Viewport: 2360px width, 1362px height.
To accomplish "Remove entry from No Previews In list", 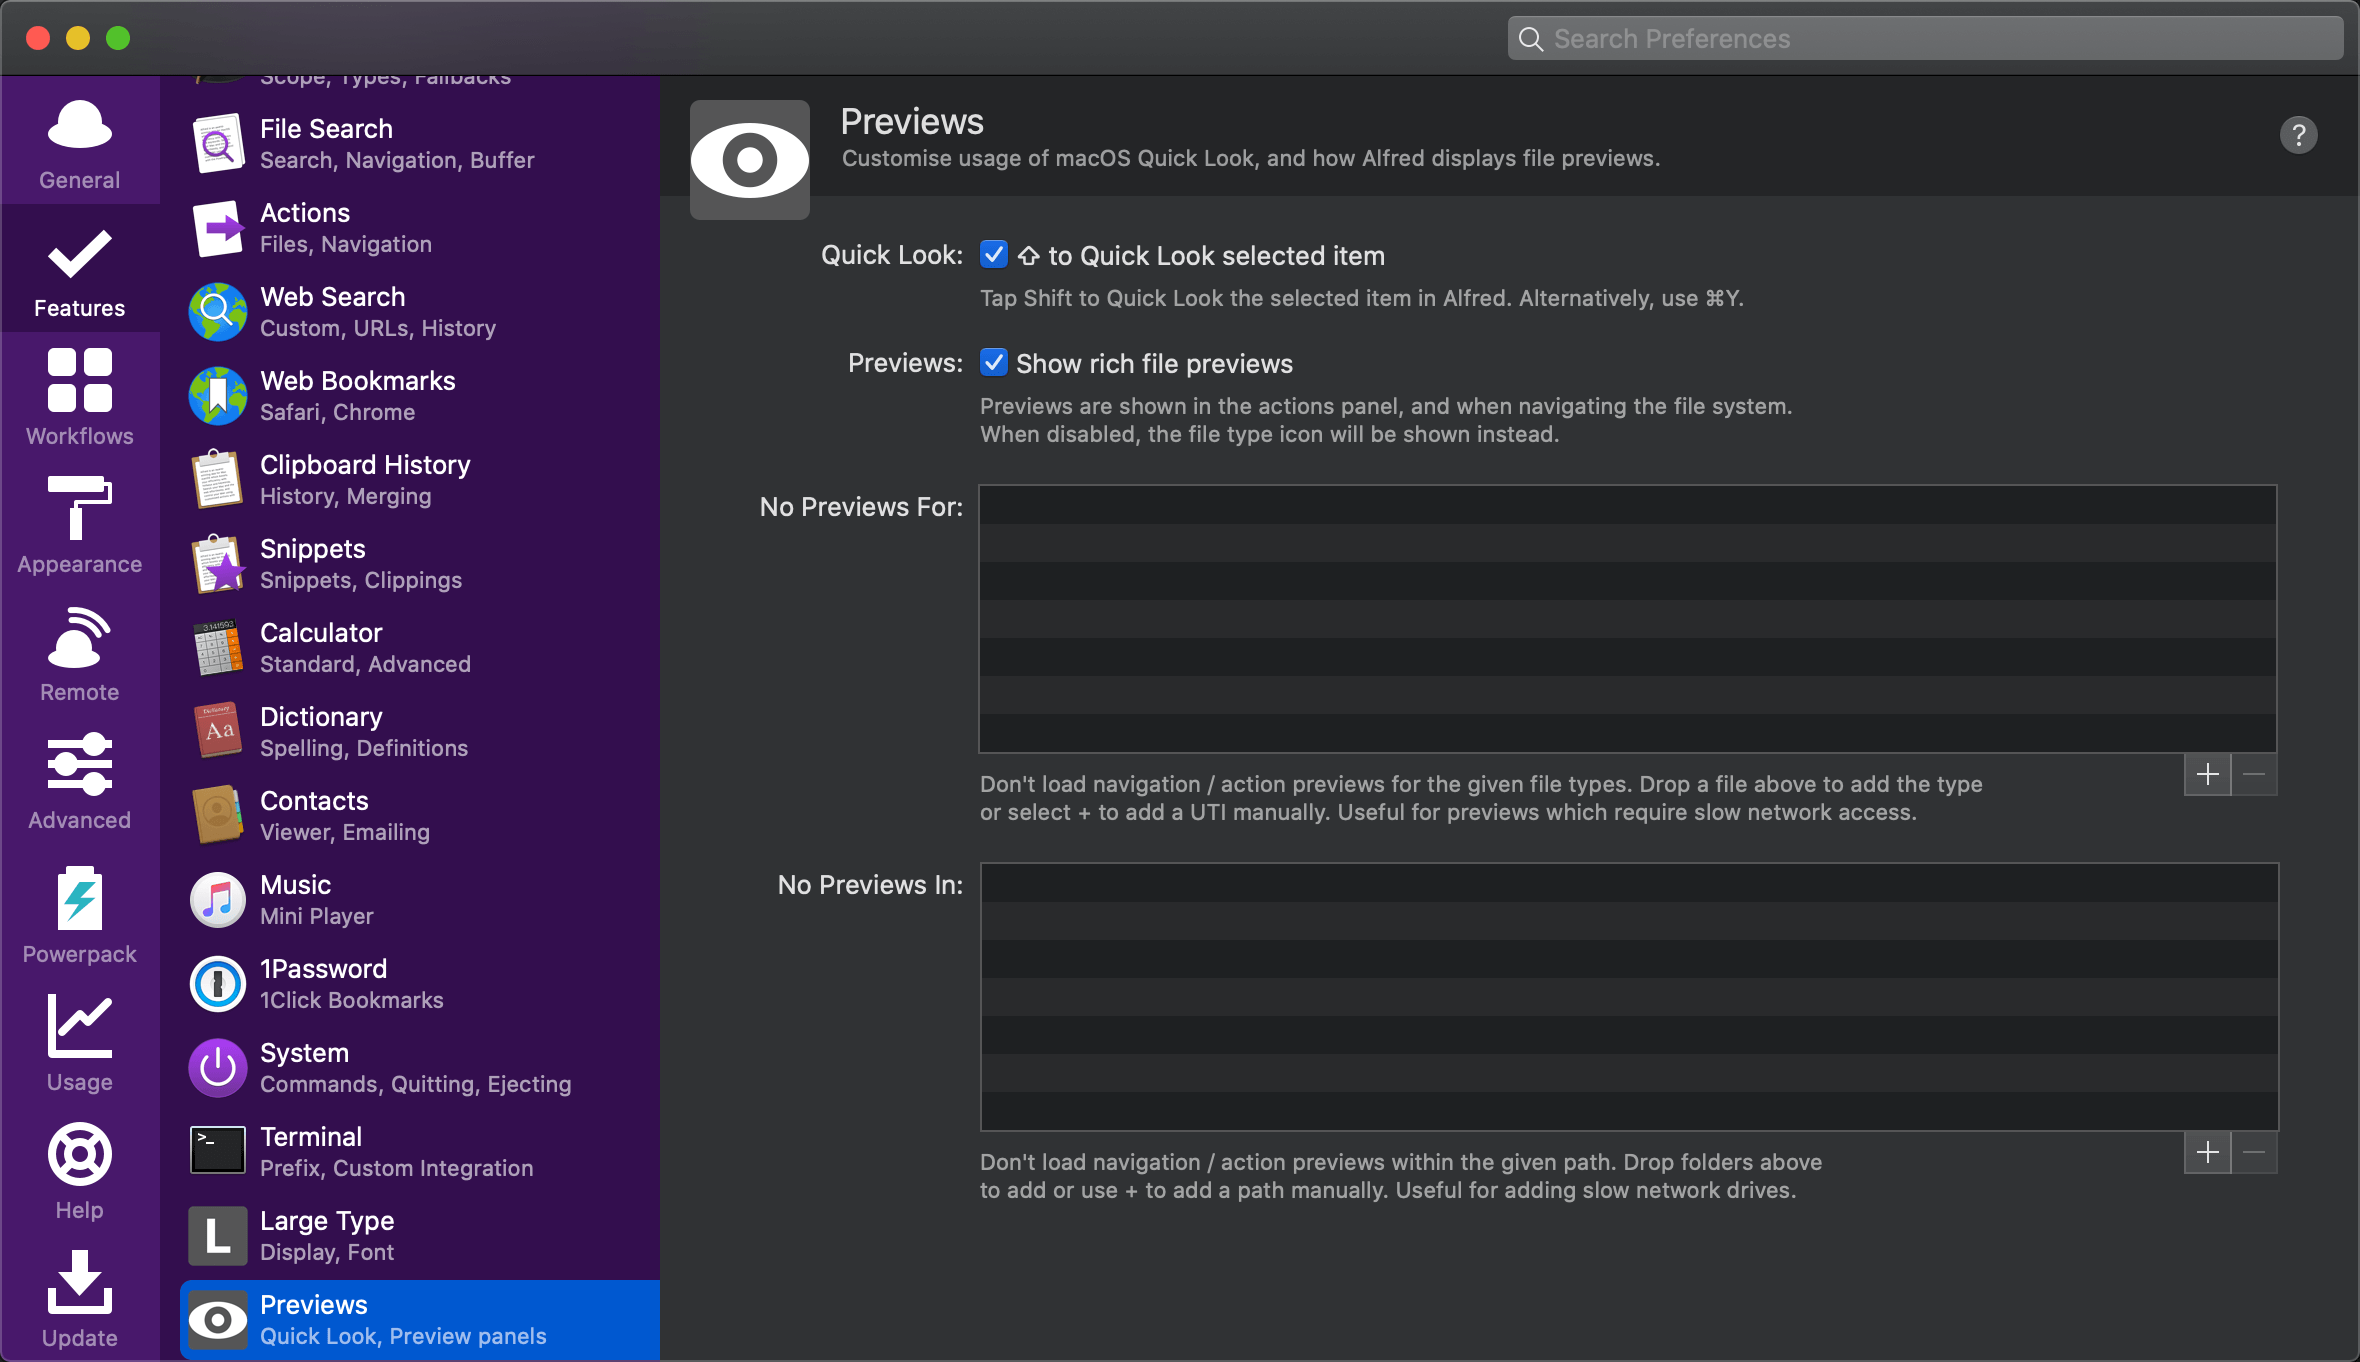I will (x=2254, y=1153).
